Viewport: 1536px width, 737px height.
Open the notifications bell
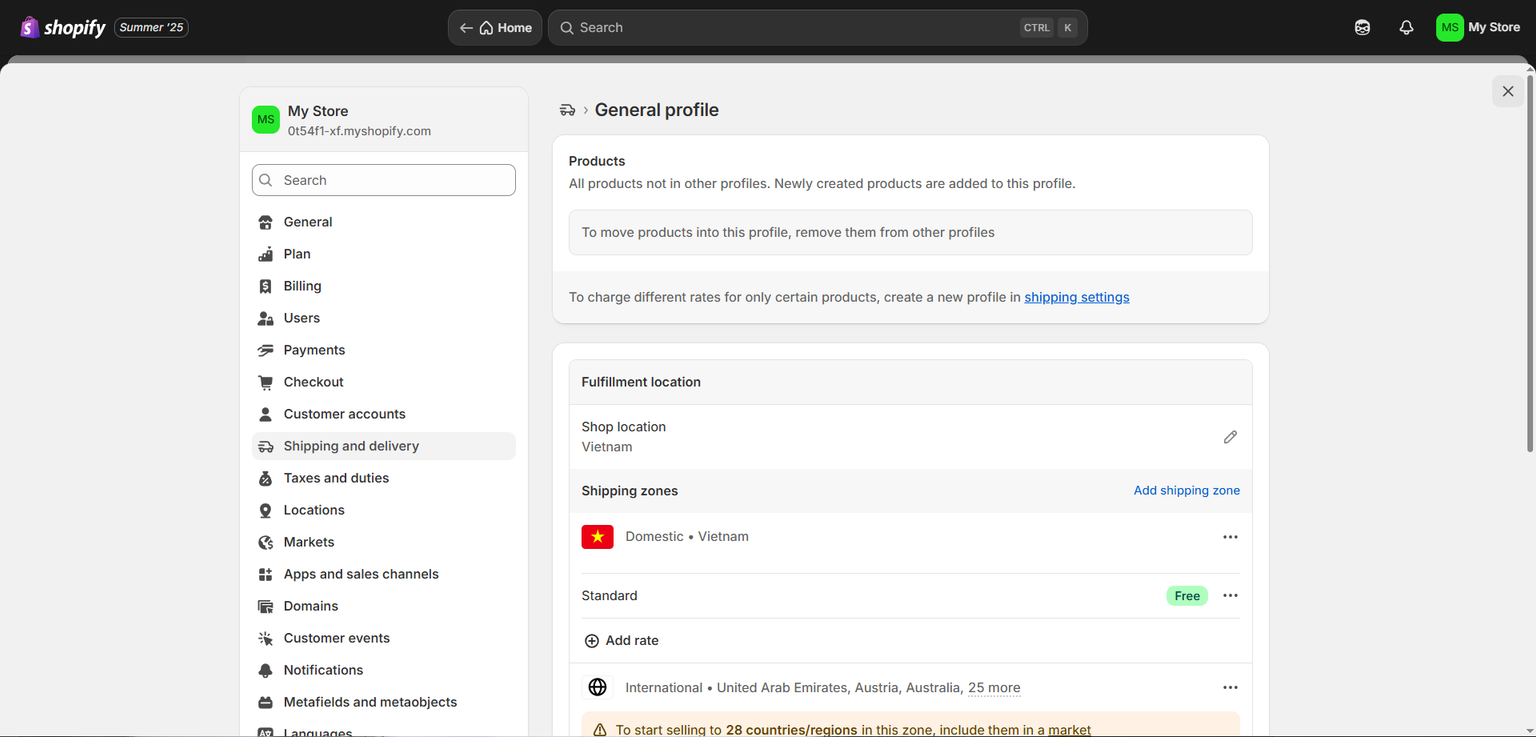point(1406,28)
